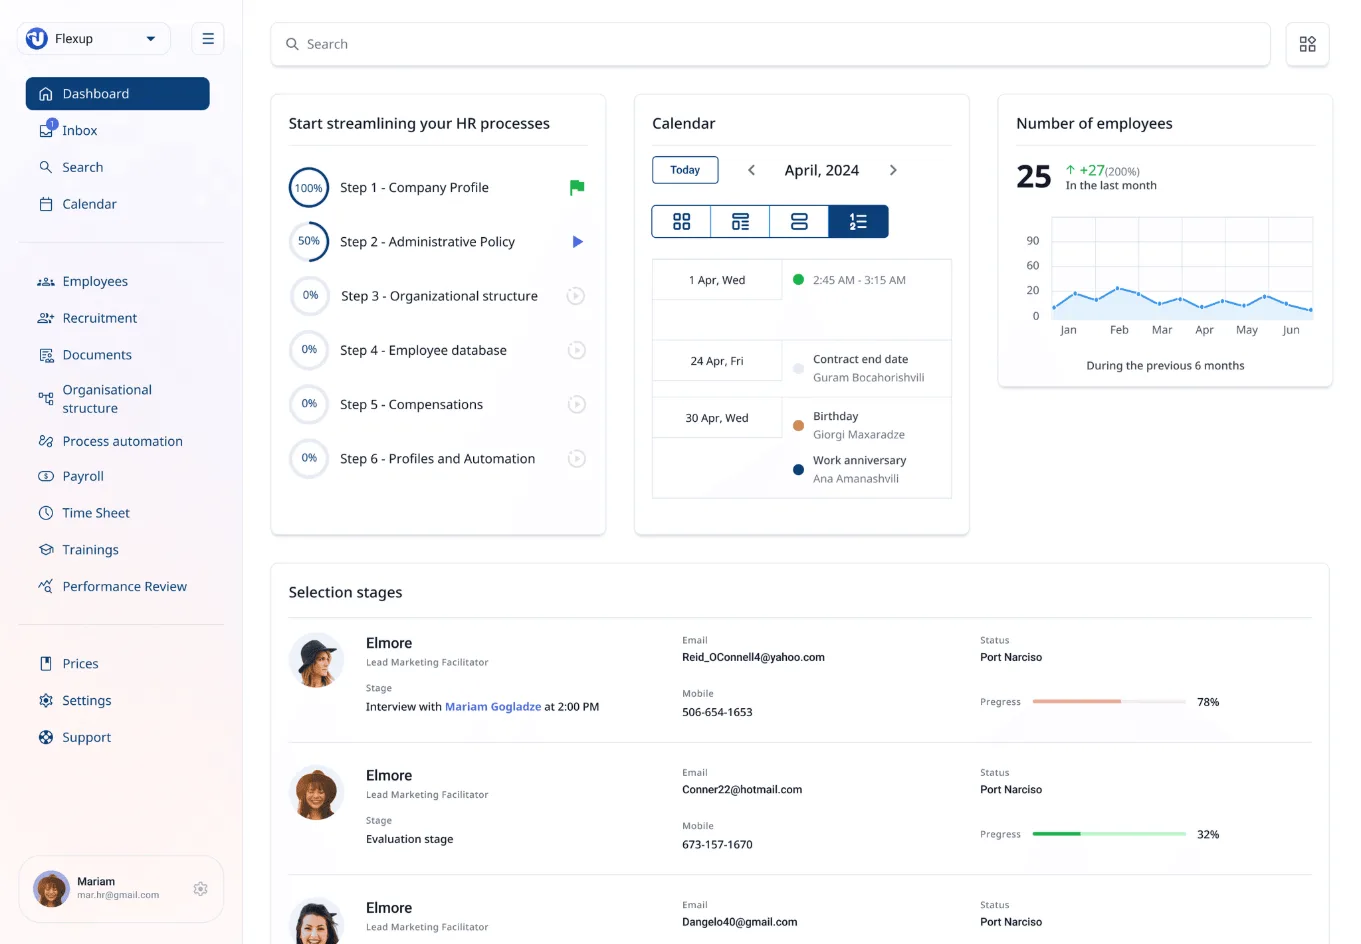Select the numbered list calendar view
This screenshot has height=944, width=1361.
coord(858,222)
